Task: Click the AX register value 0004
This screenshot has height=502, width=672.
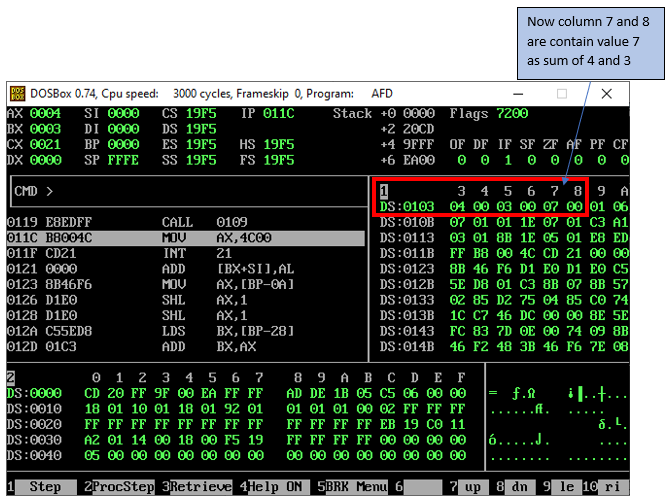Action: point(45,114)
